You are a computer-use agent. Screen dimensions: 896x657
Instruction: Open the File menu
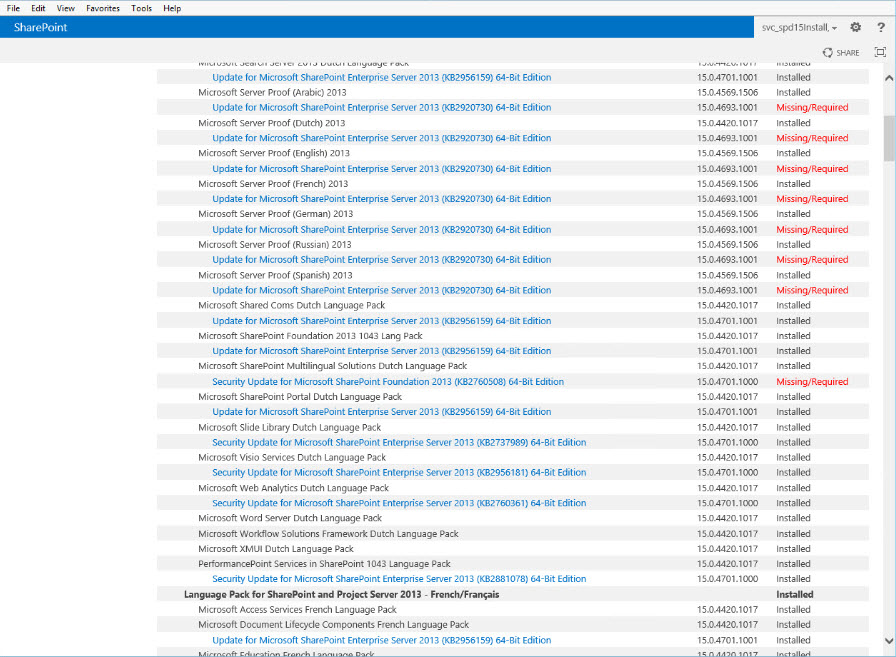pyautogui.click(x=13, y=8)
